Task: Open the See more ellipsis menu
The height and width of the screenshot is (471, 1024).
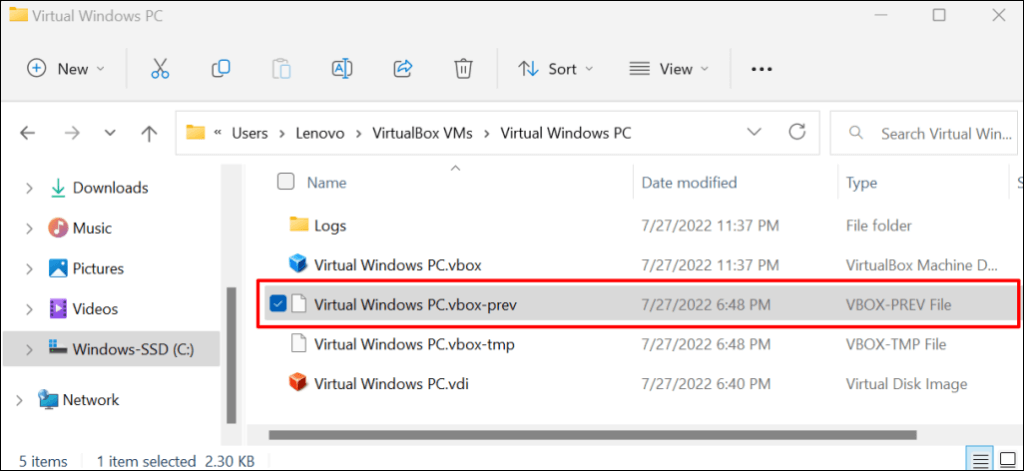Action: click(762, 69)
